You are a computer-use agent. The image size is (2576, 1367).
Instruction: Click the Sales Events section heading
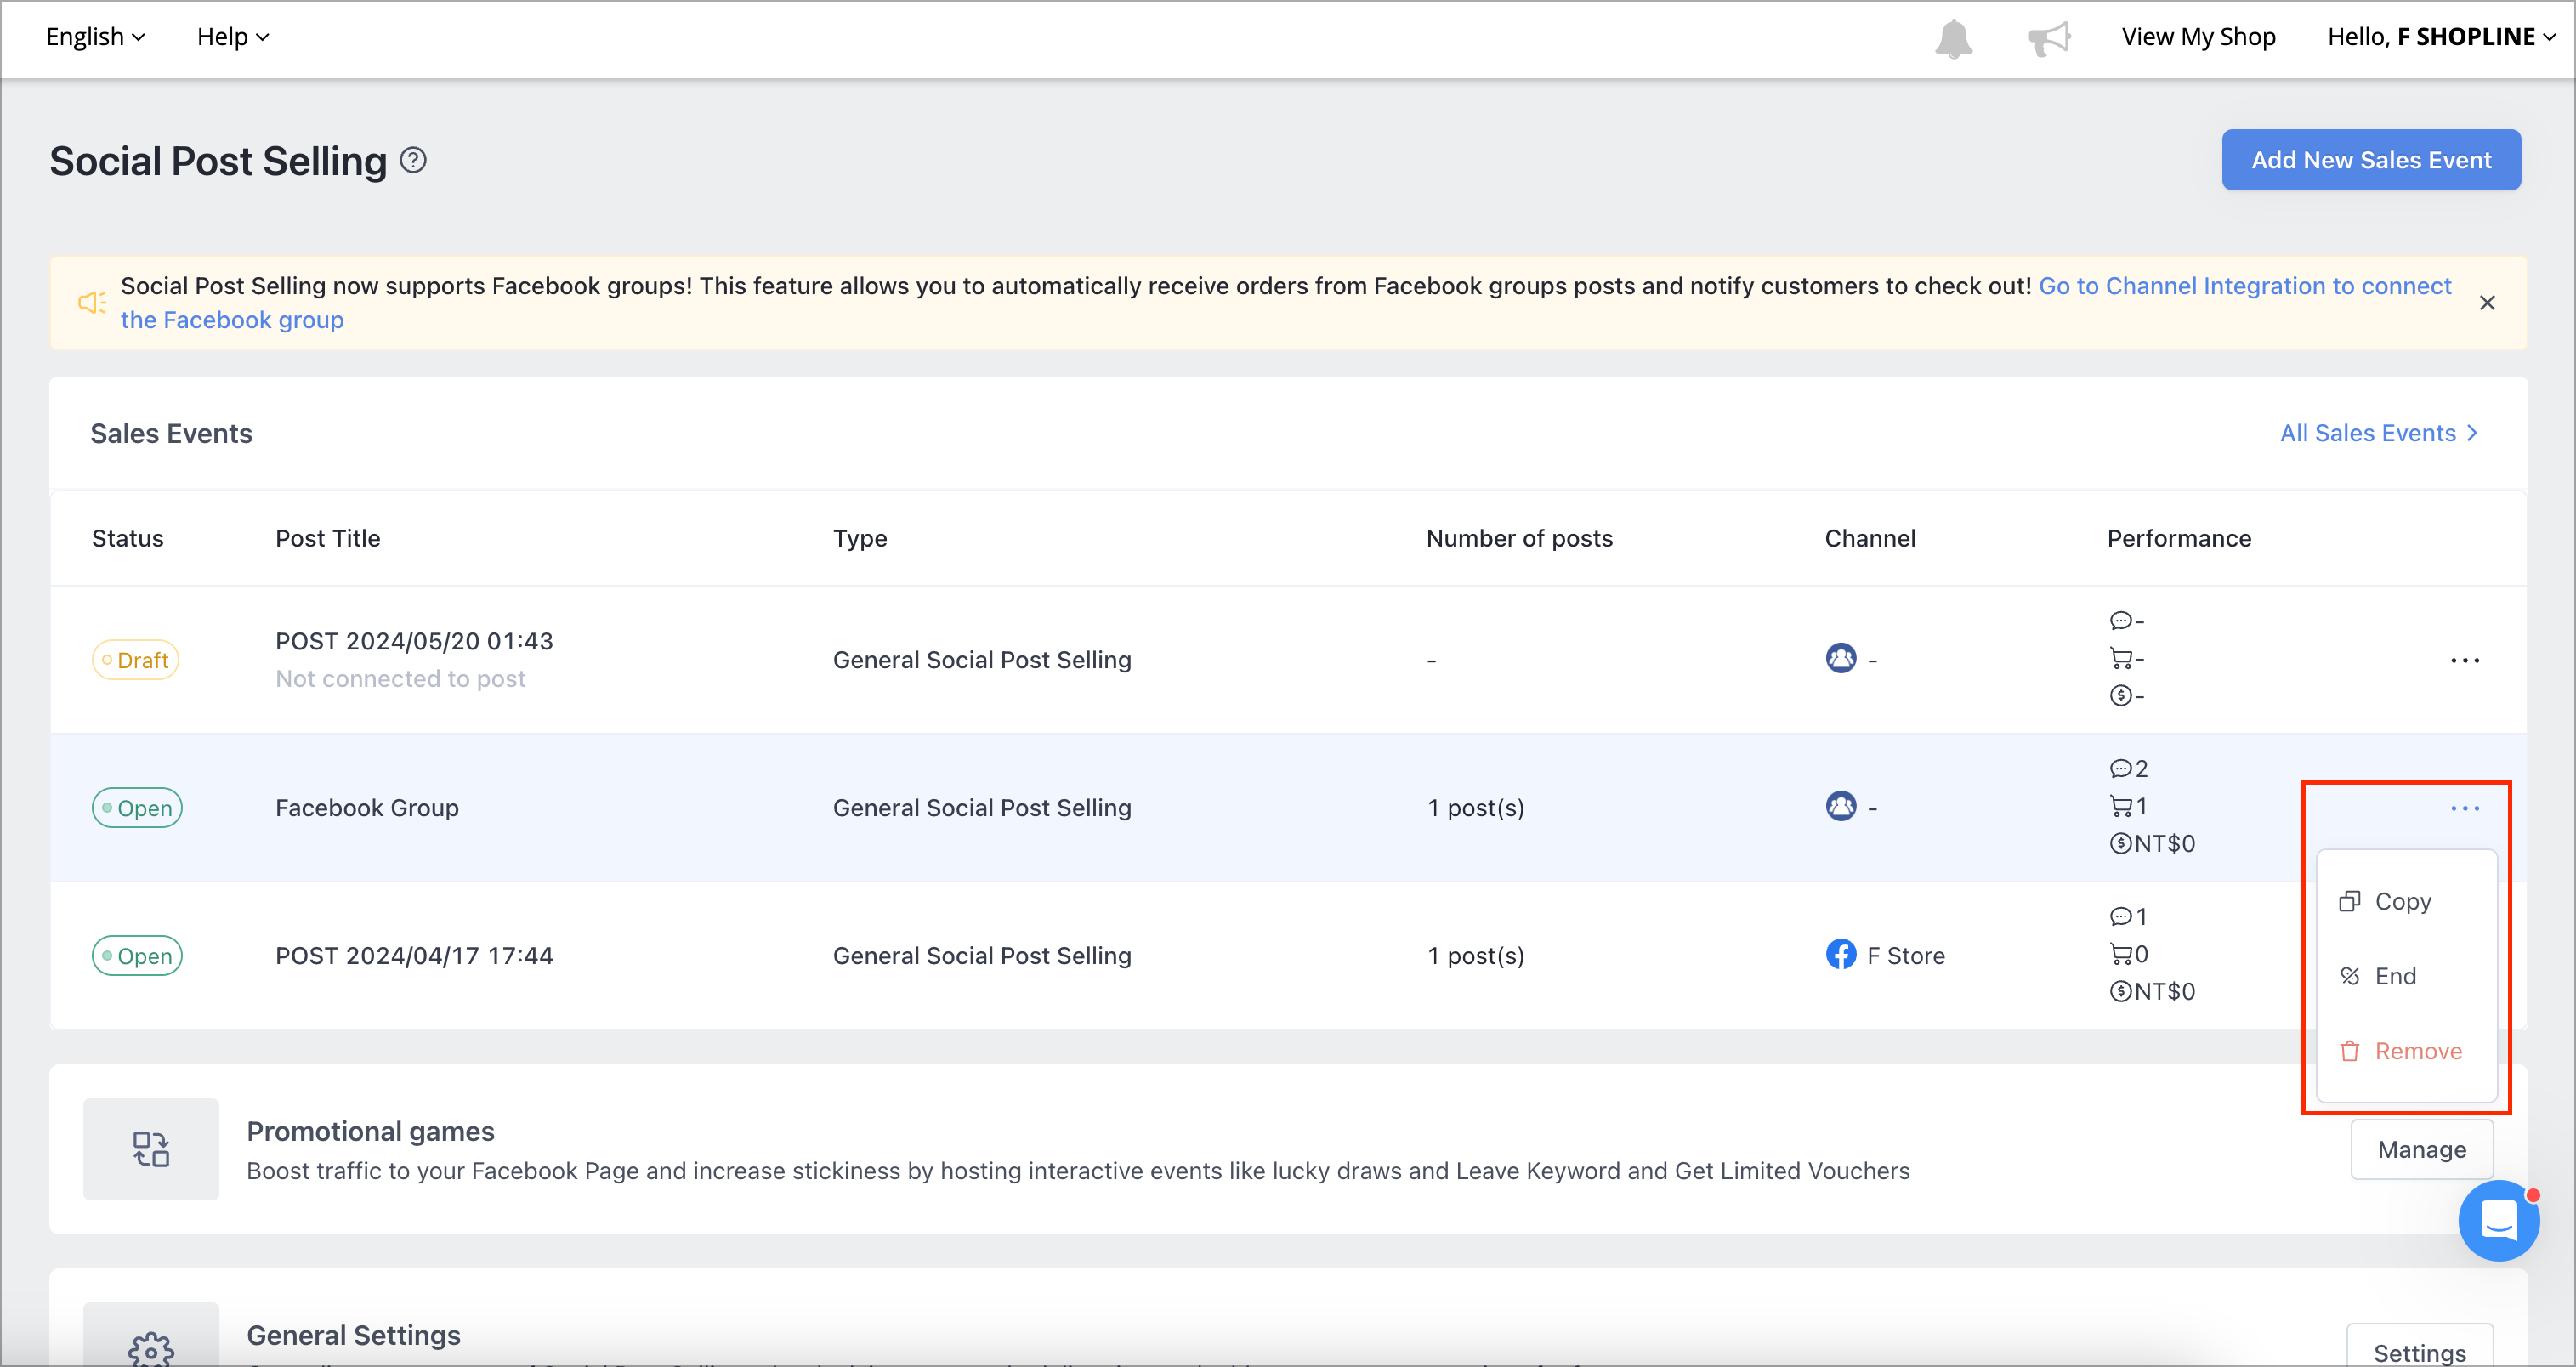[x=171, y=433]
